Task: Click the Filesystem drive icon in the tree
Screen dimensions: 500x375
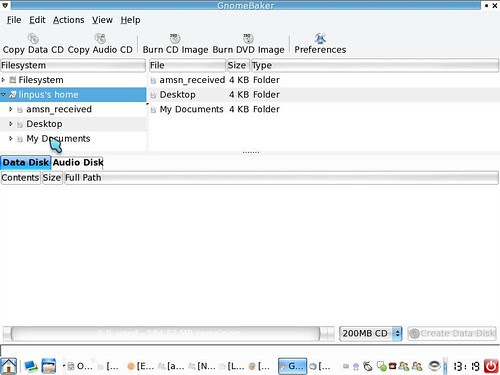Action: click(x=13, y=80)
